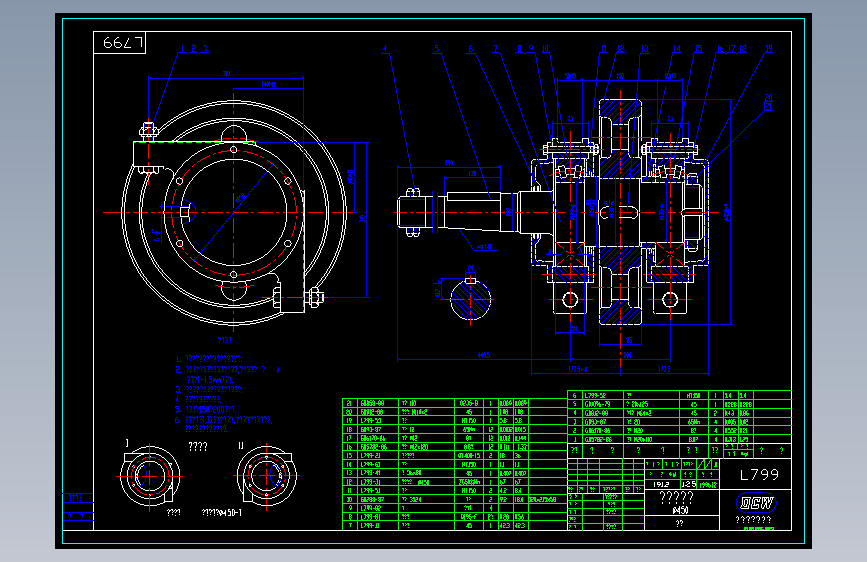Screen dimensions: 867x562
Task: Select part callout number 7
Action: pyautogui.click(x=496, y=49)
